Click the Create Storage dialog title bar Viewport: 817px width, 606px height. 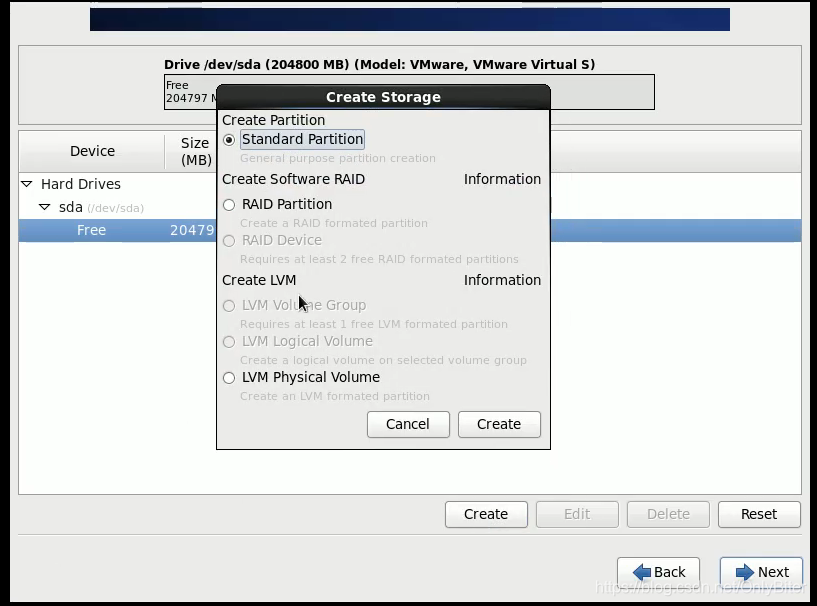(x=383, y=97)
